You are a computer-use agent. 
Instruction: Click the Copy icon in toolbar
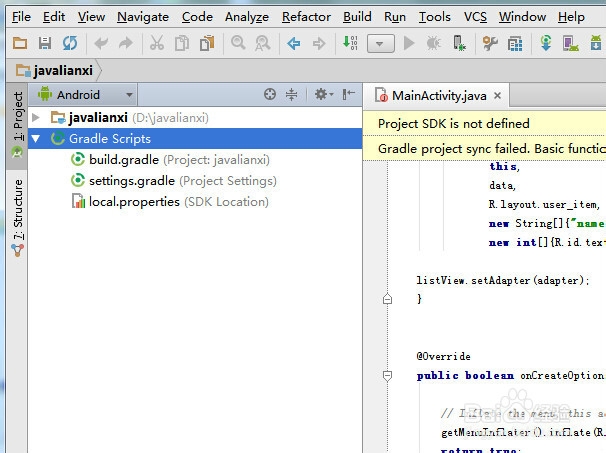click(182, 43)
